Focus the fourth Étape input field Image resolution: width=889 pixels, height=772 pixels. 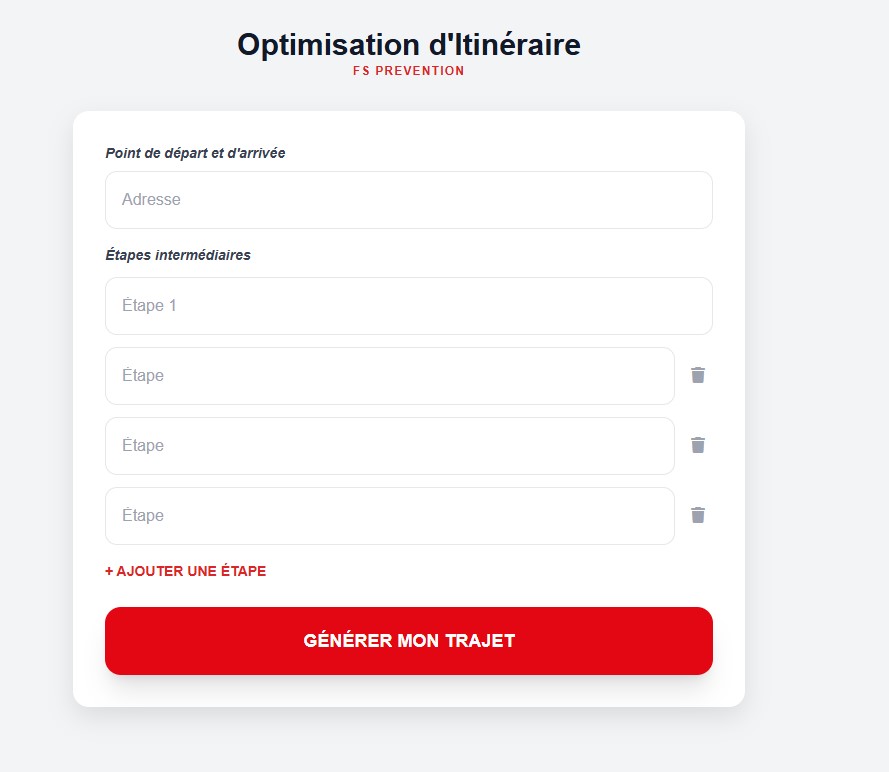tap(390, 515)
